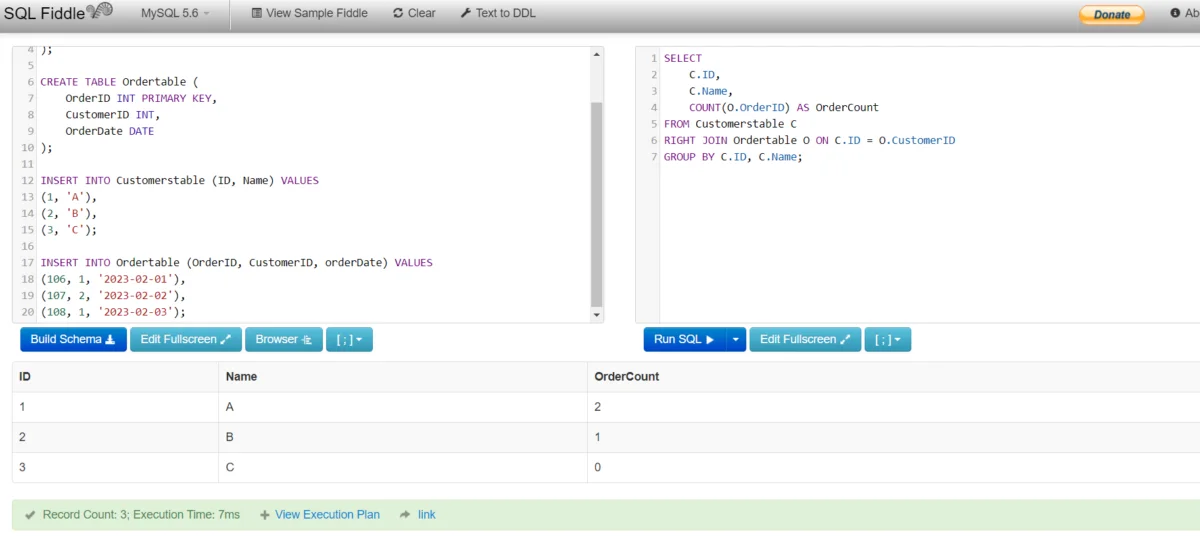Run the SQL query
The image size is (1200, 537).
click(683, 340)
